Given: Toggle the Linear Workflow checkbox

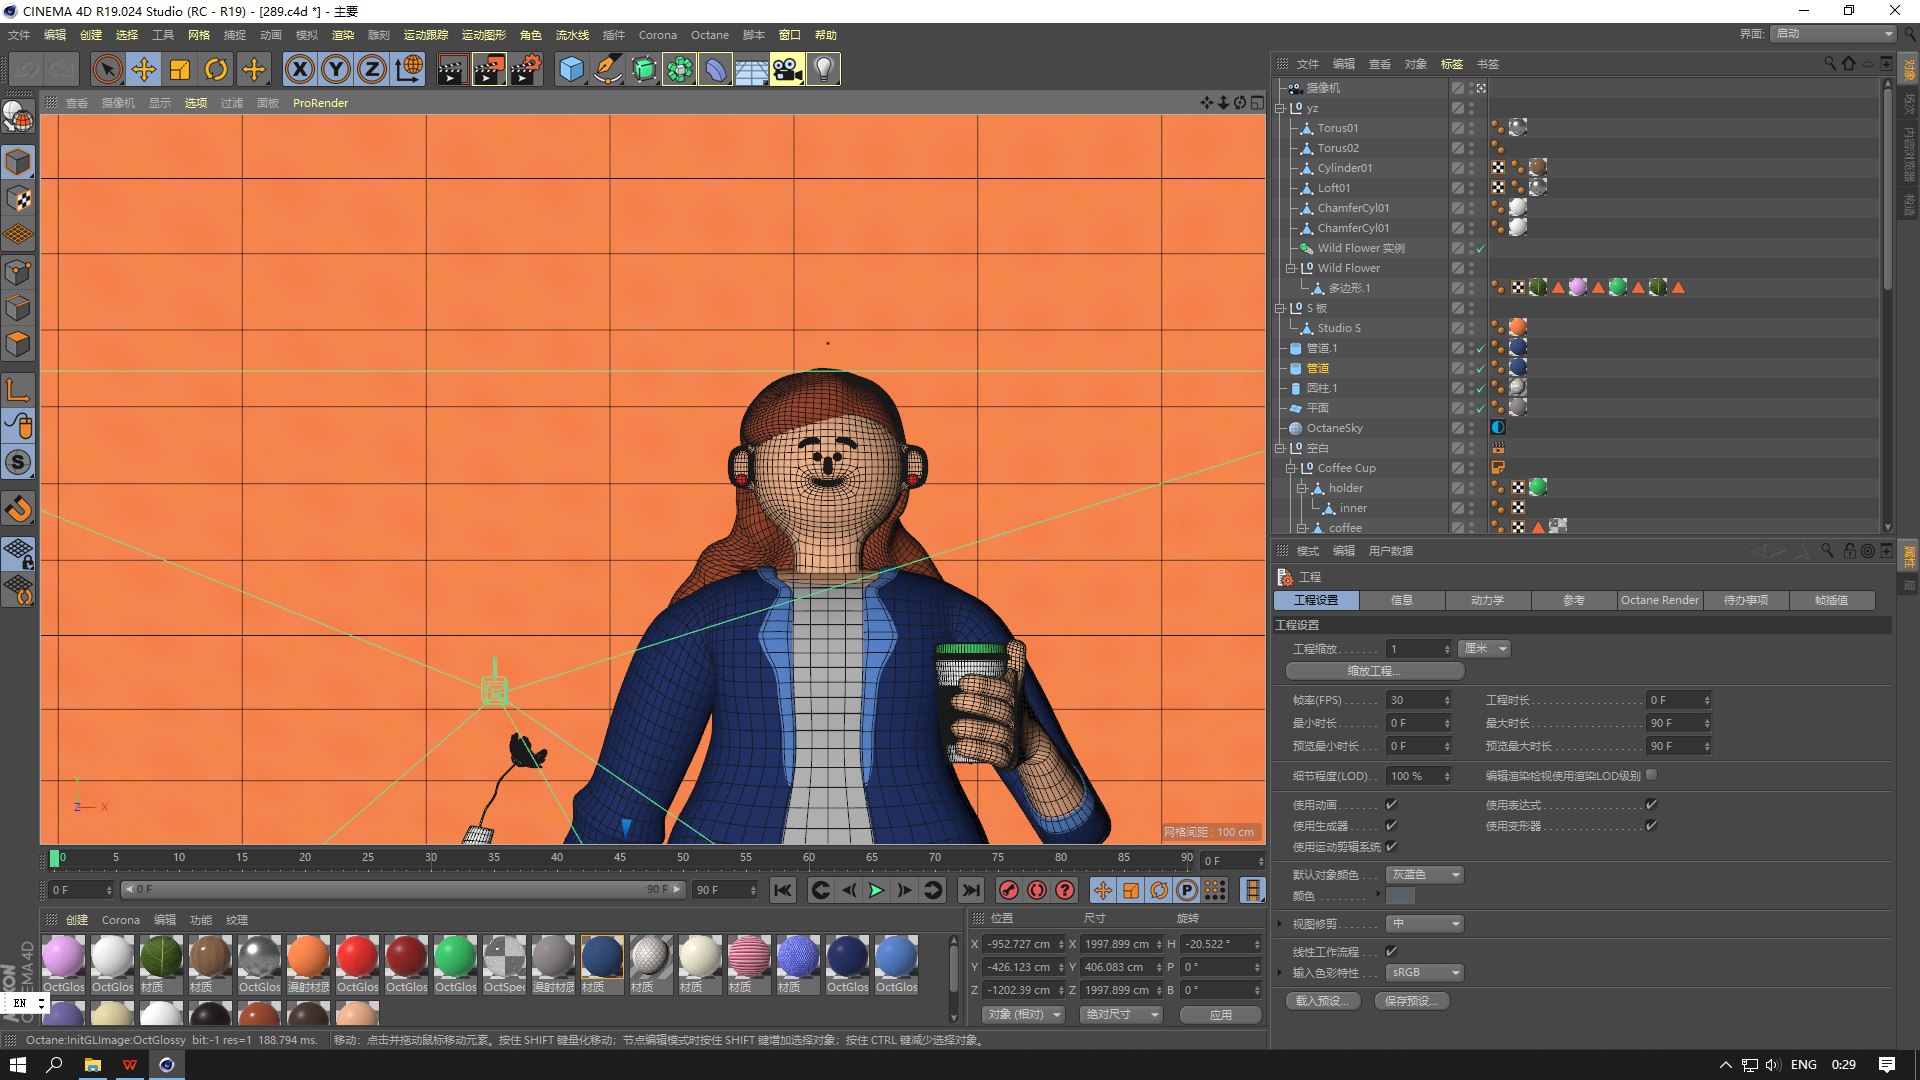Looking at the screenshot, I should (1391, 951).
